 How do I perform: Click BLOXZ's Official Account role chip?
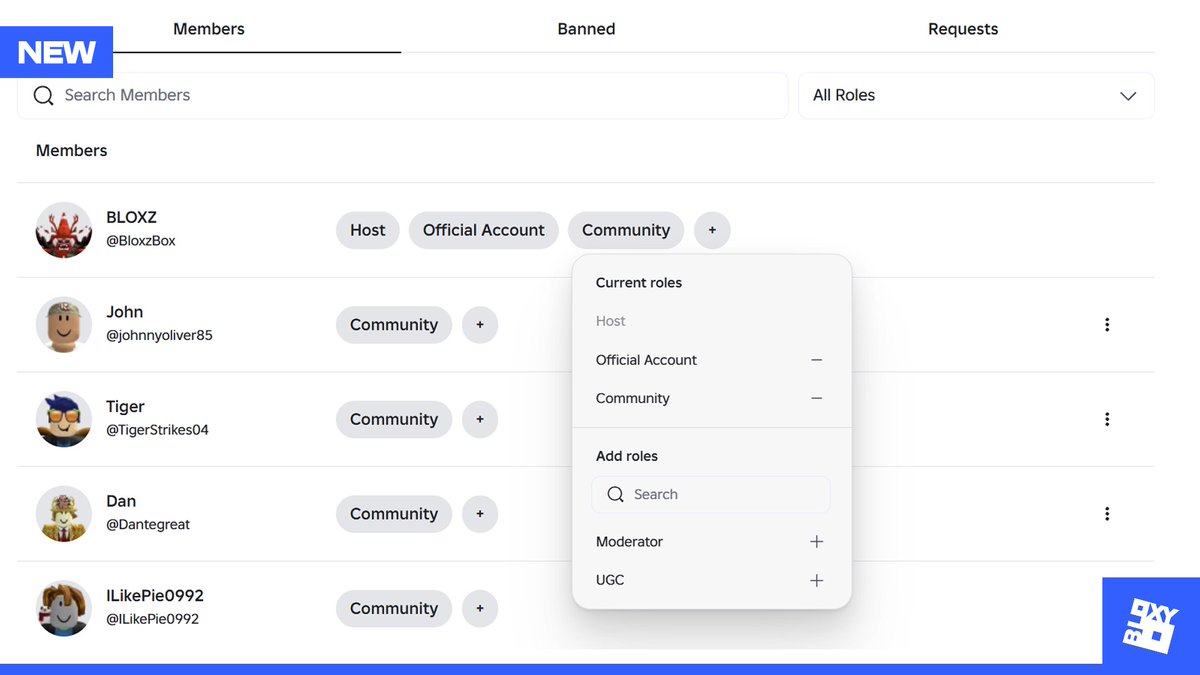pos(484,230)
